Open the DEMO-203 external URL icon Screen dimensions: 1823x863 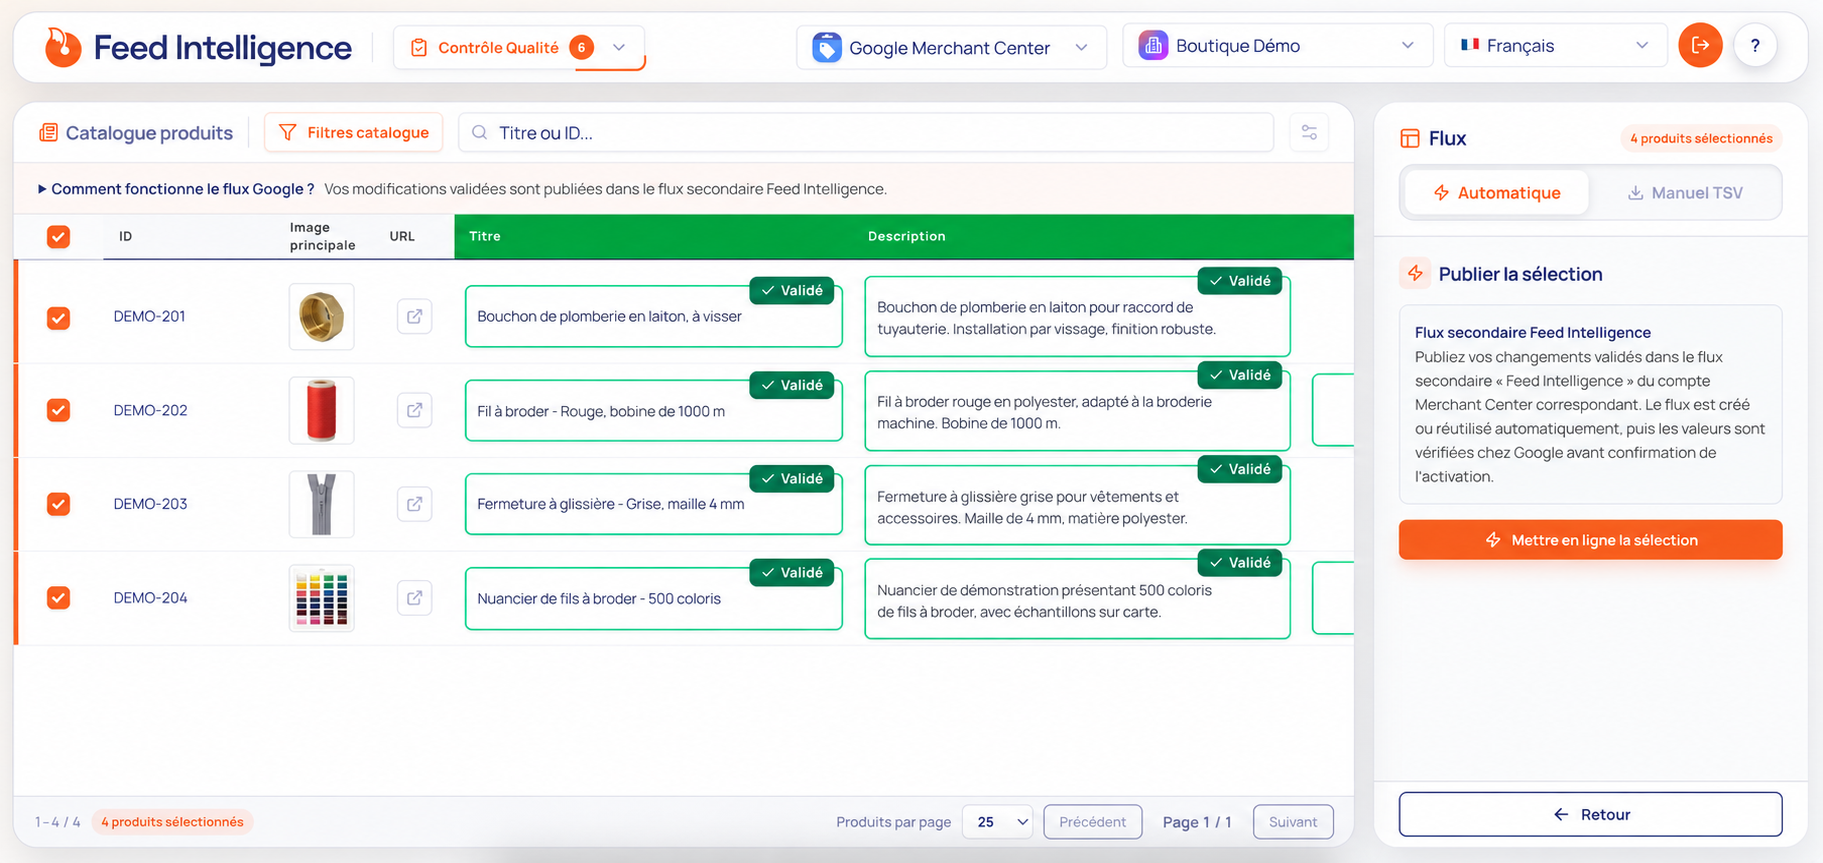[x=414, y=504]
